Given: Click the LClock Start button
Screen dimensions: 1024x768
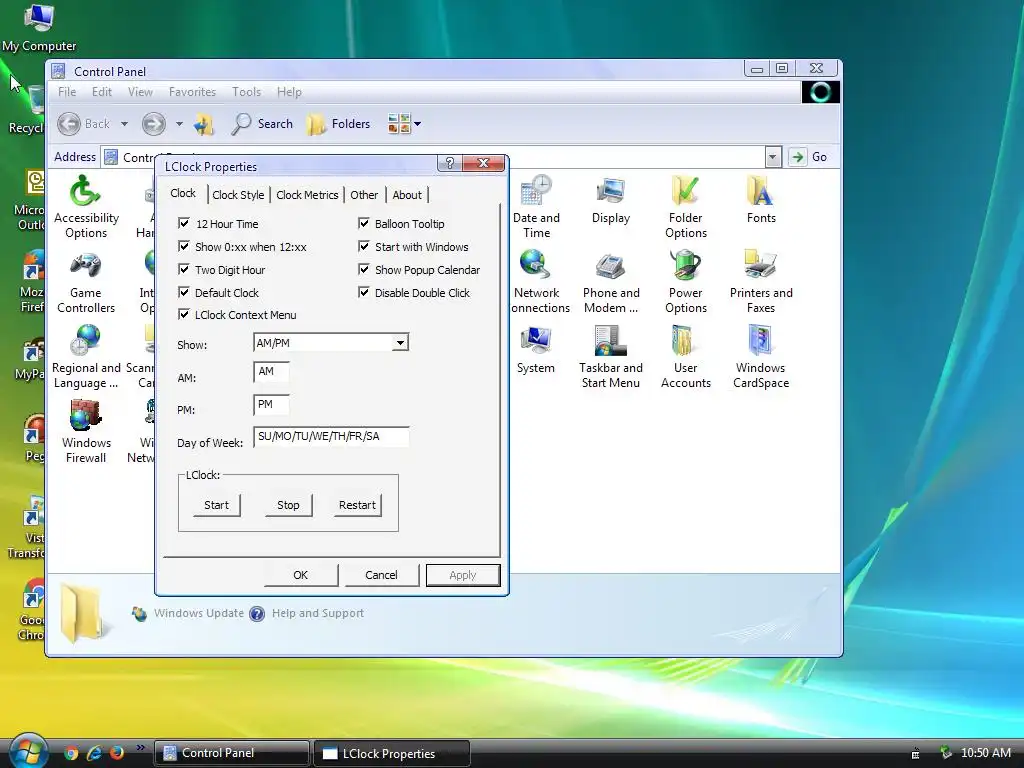Looking at the screenshot, I should (x=216, y=505).
